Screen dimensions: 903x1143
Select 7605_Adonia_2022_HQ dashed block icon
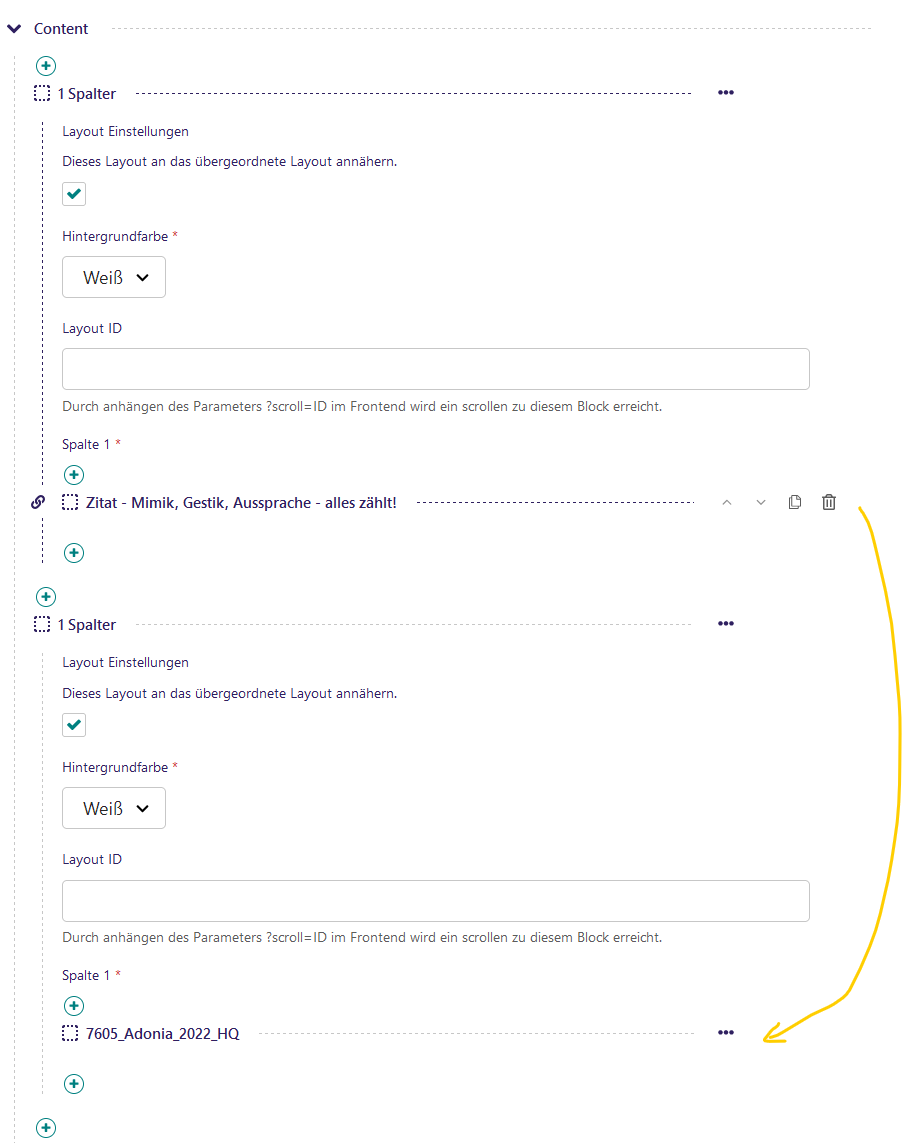coord(70,1034)
